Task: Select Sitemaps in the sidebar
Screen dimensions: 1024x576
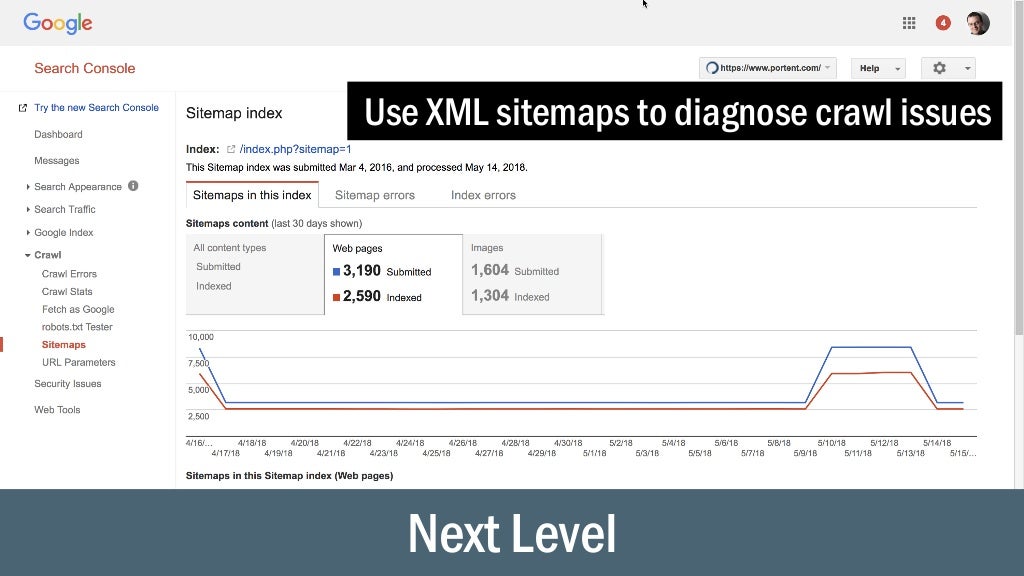Action: tap(63, 345)
